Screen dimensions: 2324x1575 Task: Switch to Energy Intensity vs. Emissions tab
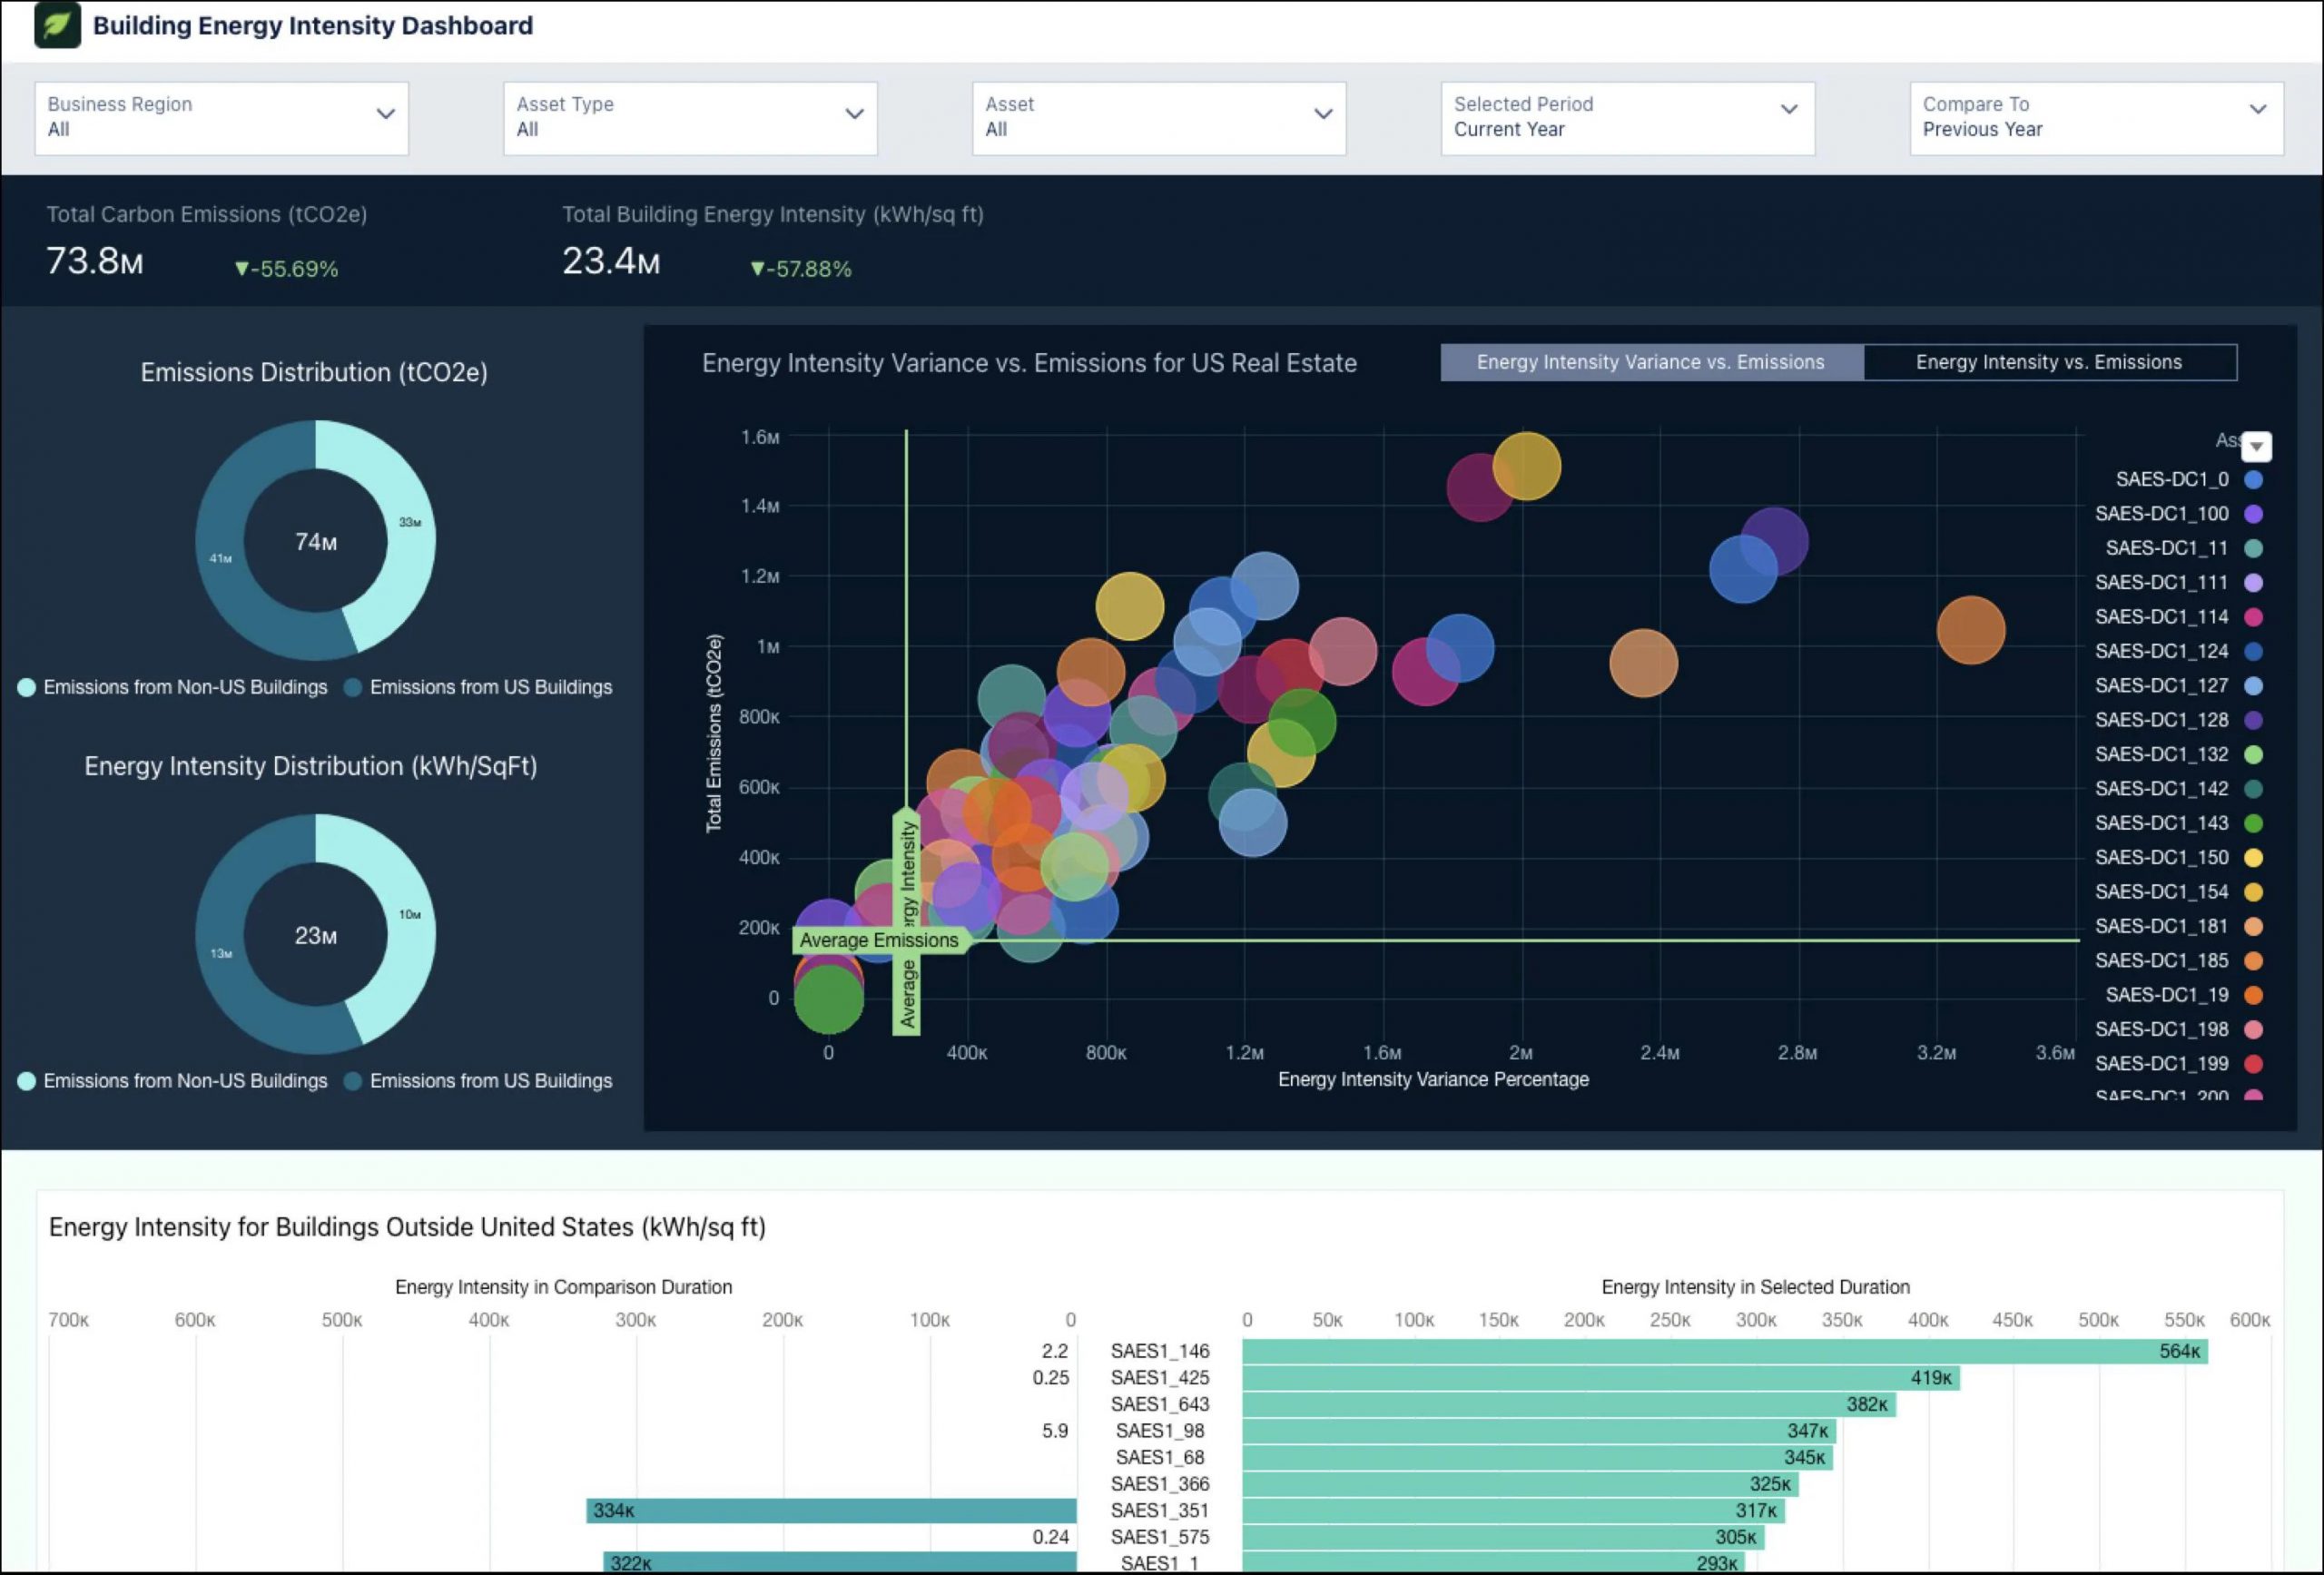2048,362
